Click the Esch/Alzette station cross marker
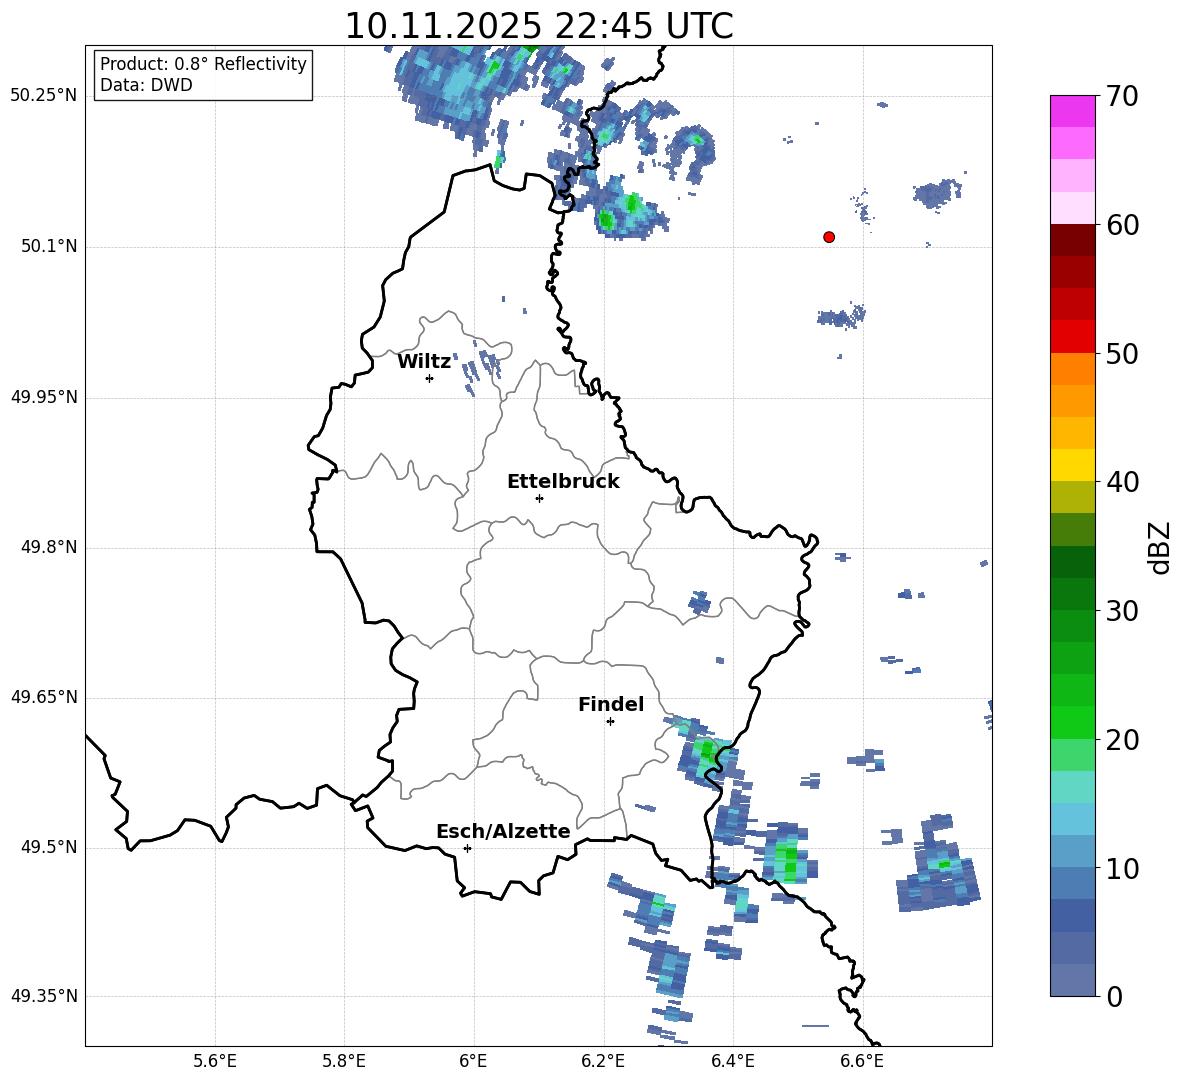This screenshot has width=1184, height=1081. tap(467, 848)
